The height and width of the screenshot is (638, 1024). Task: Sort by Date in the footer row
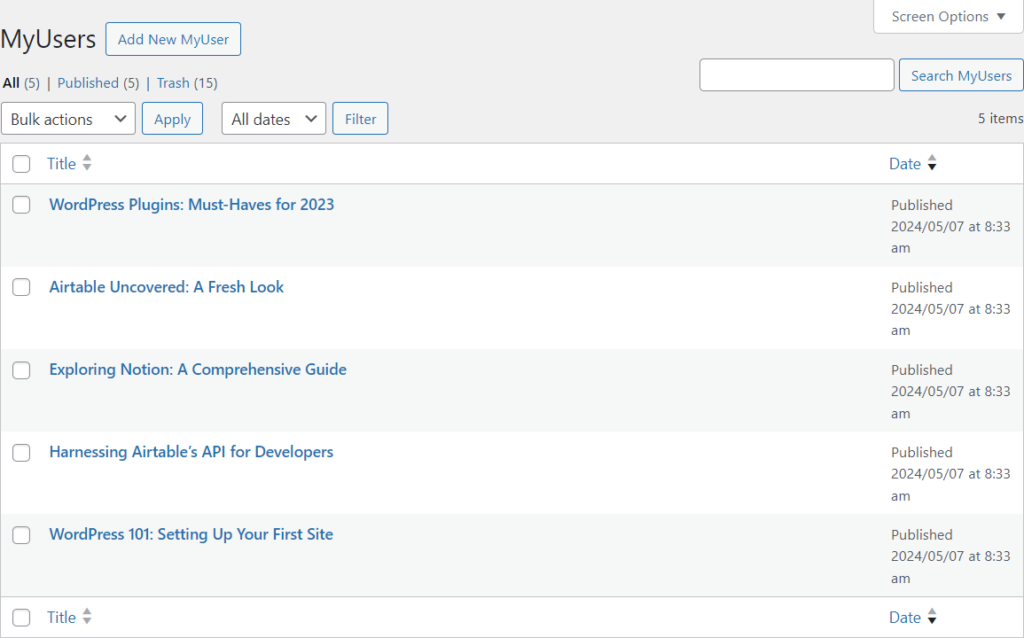coord(905,618)
